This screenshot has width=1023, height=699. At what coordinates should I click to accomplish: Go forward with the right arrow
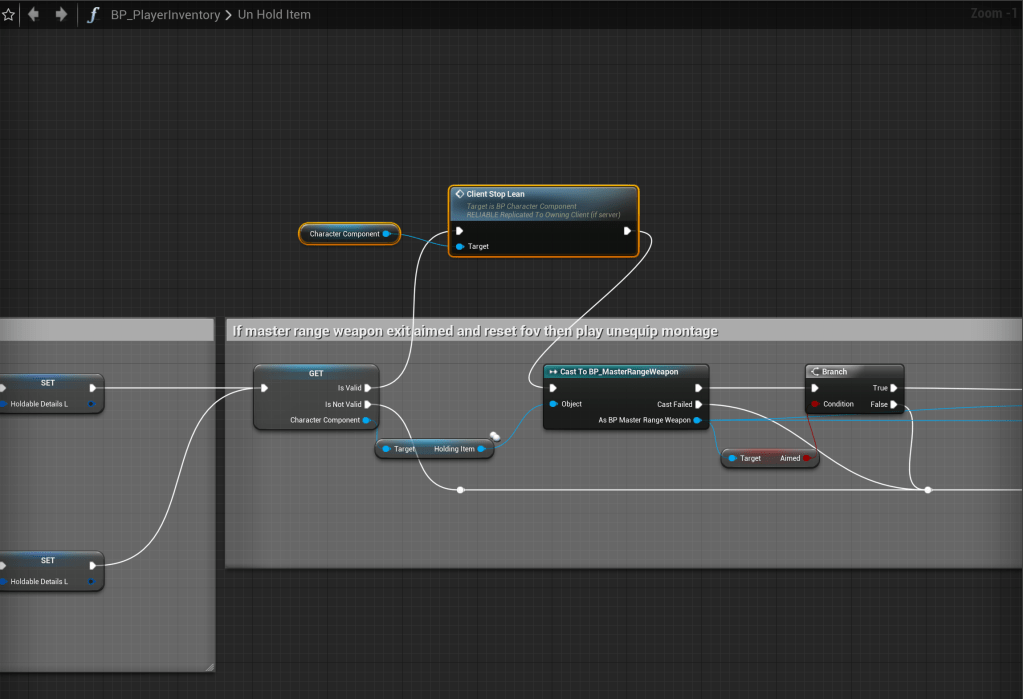61,15
